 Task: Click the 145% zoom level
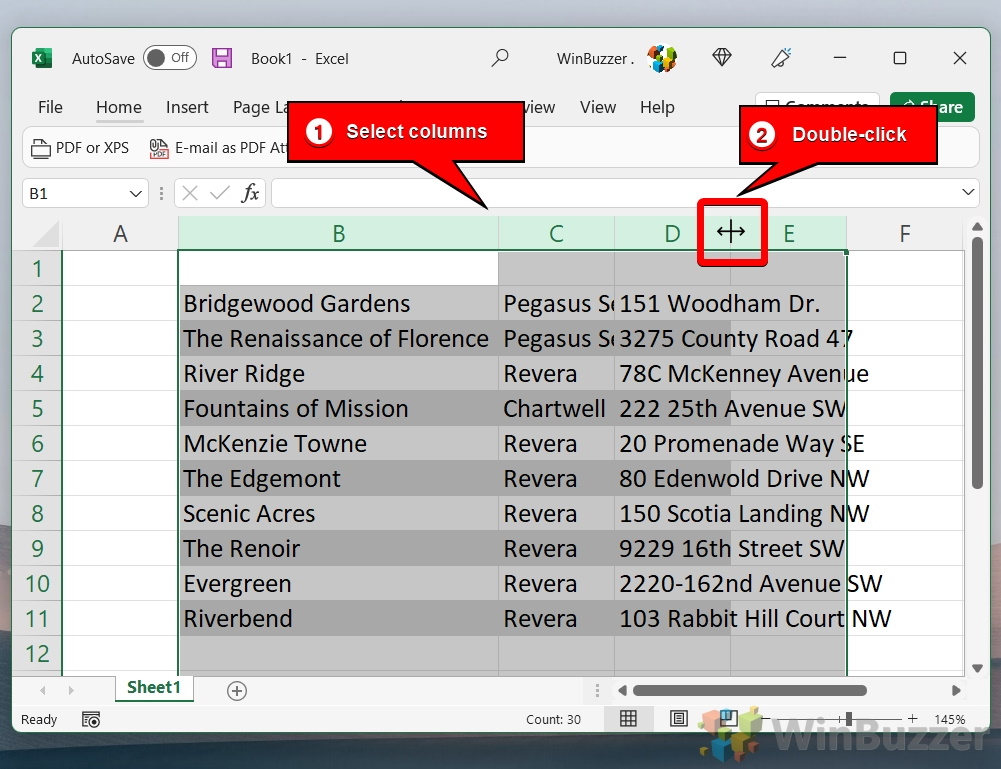949,719
